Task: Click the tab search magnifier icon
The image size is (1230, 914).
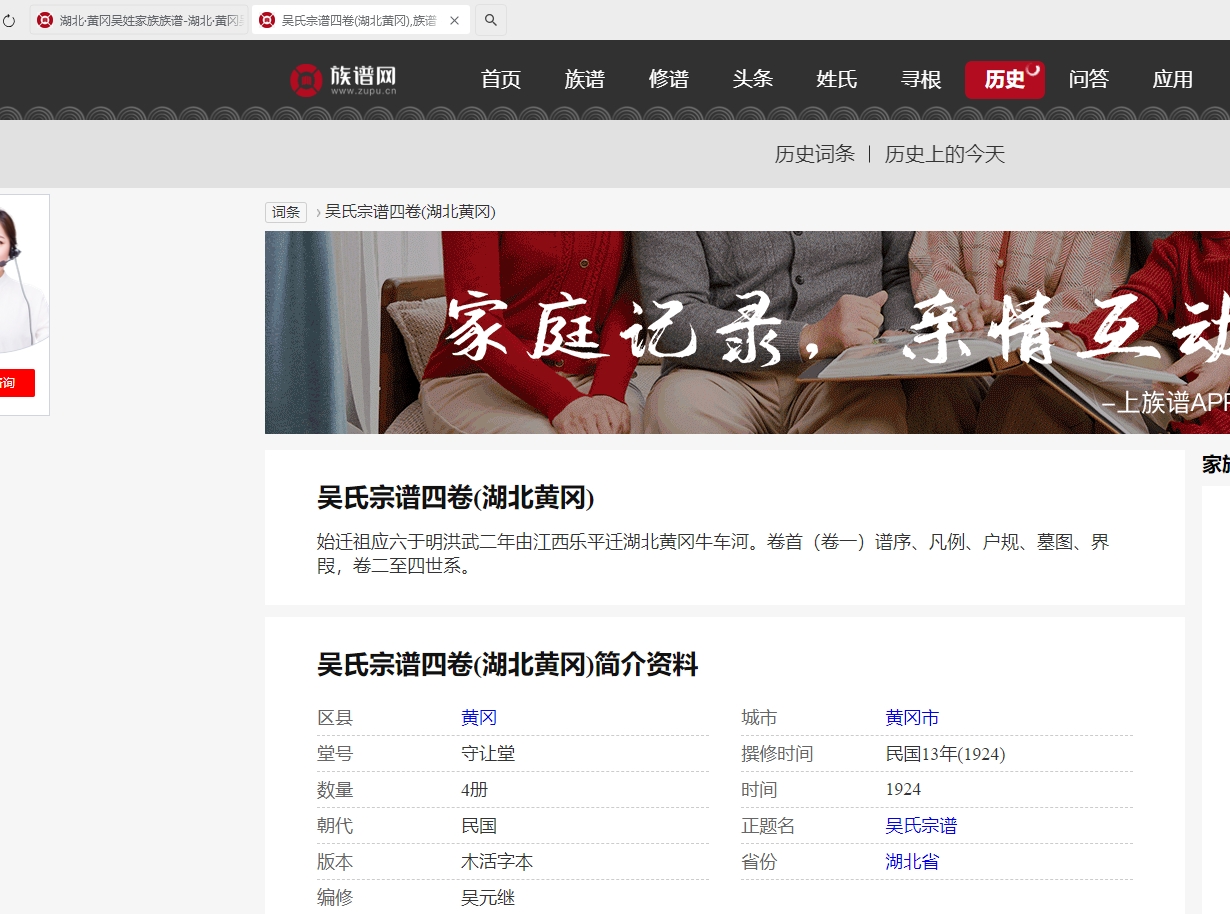Action: (490, 20)
